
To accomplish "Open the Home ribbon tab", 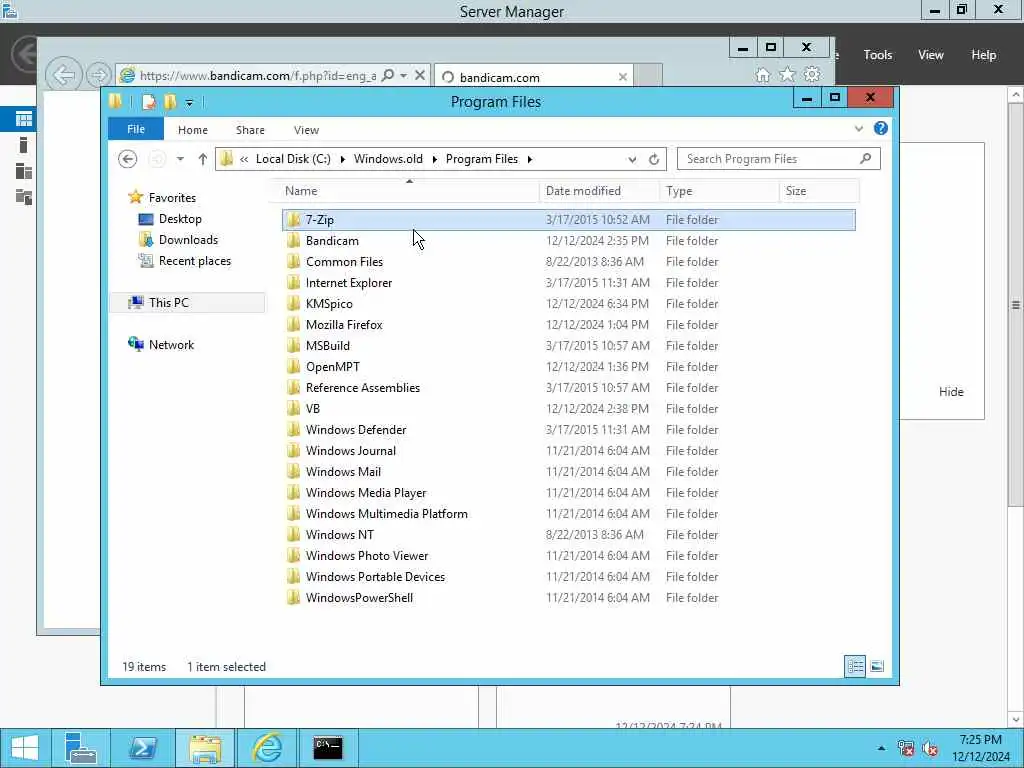I will [x=193, y=130].
